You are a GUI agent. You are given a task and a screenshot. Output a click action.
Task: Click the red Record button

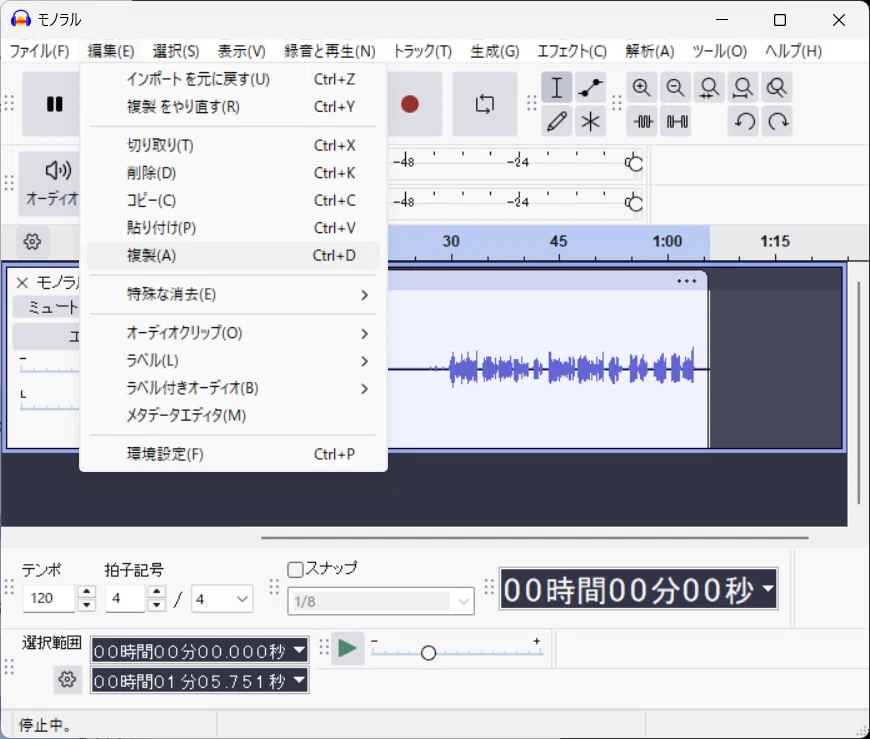(409, 104)
